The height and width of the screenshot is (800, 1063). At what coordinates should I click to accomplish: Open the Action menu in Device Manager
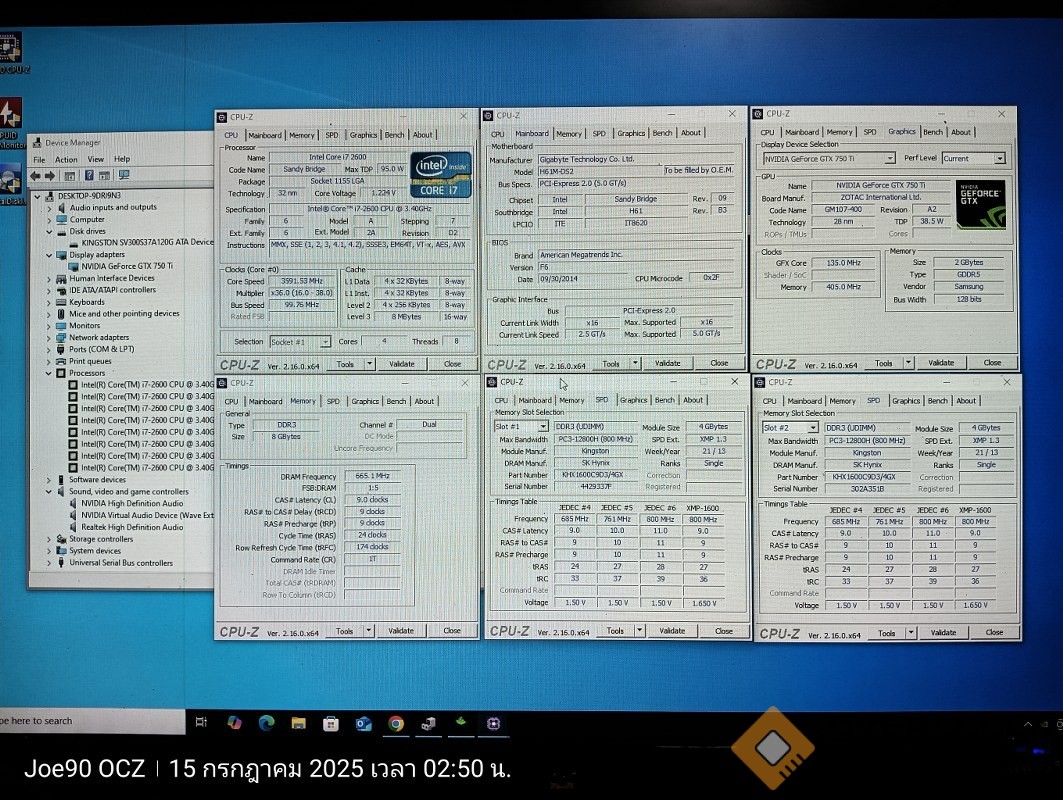point(66,159)
